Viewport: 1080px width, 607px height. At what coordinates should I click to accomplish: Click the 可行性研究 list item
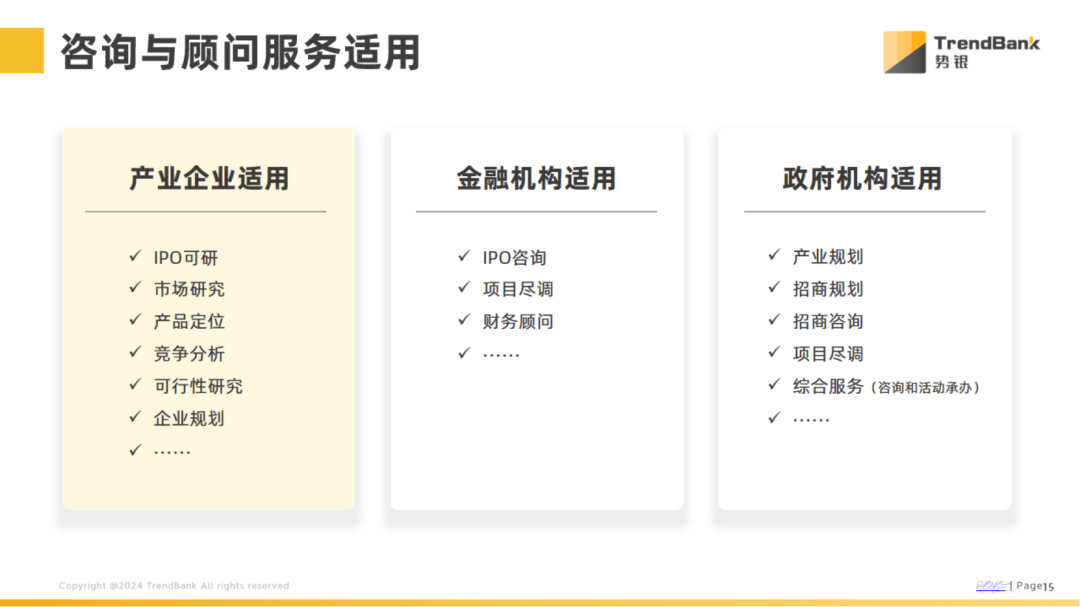[198, 386]
